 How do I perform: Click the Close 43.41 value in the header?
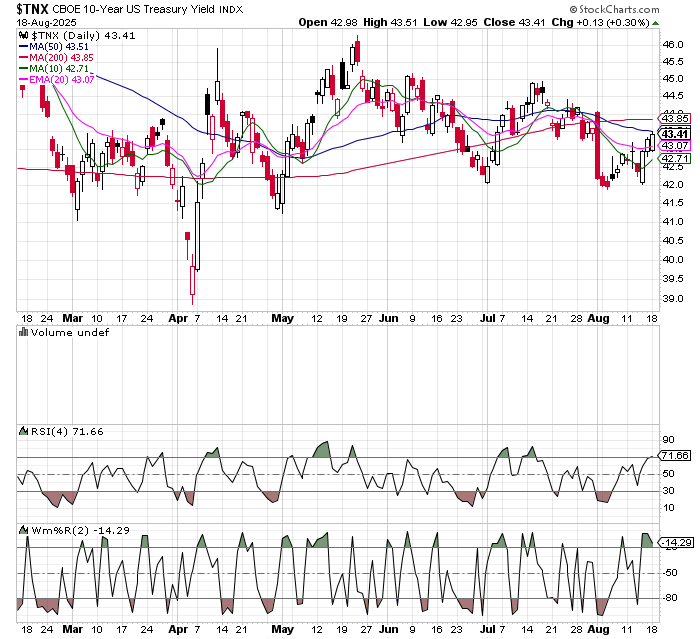(515, 22)
